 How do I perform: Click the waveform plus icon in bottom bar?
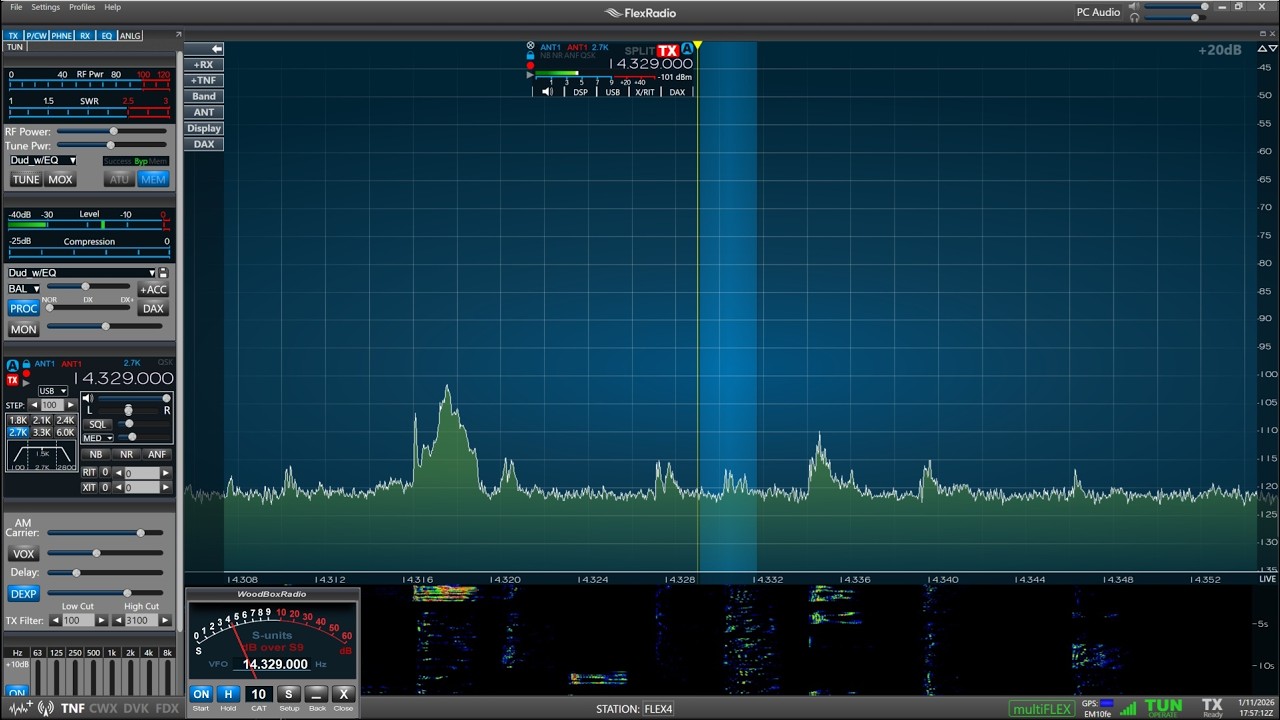[20, 708]
